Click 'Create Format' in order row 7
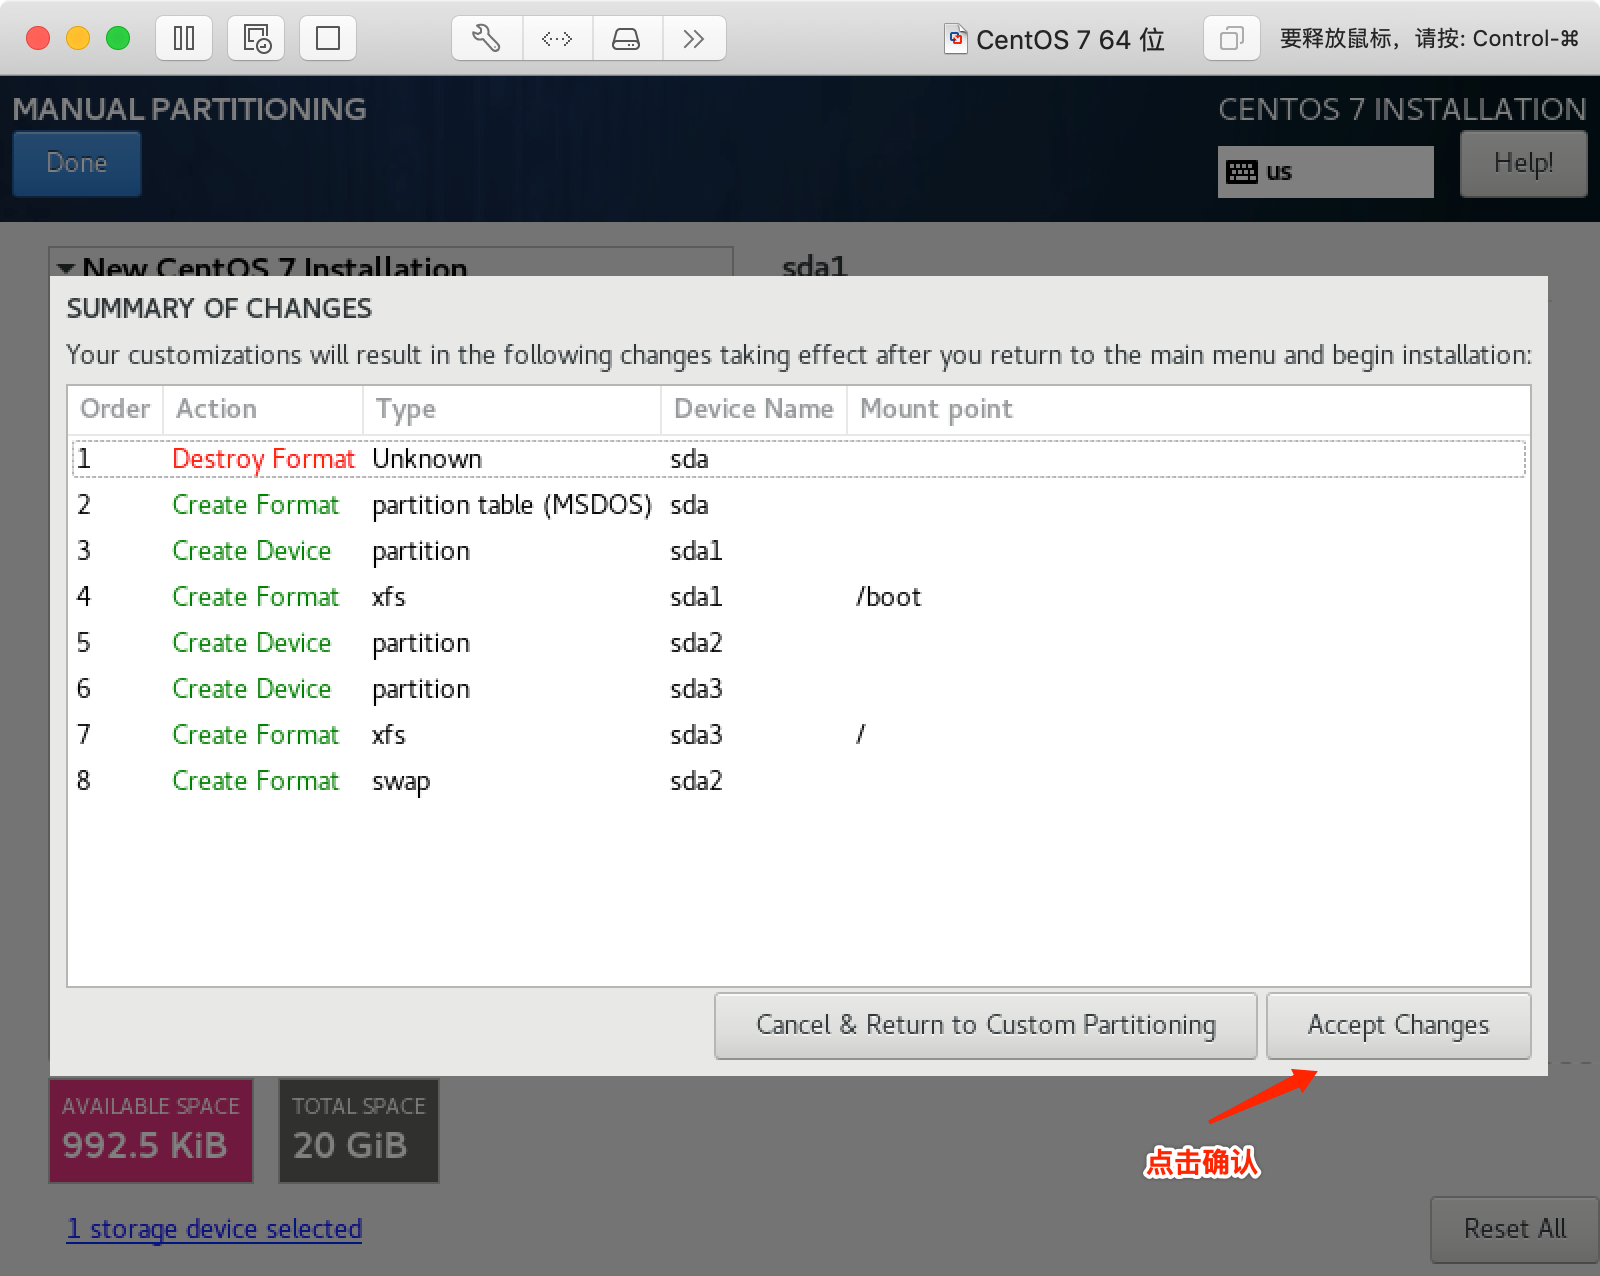The width and height of the screenshot is (1600, 1276). click(255, 735)
